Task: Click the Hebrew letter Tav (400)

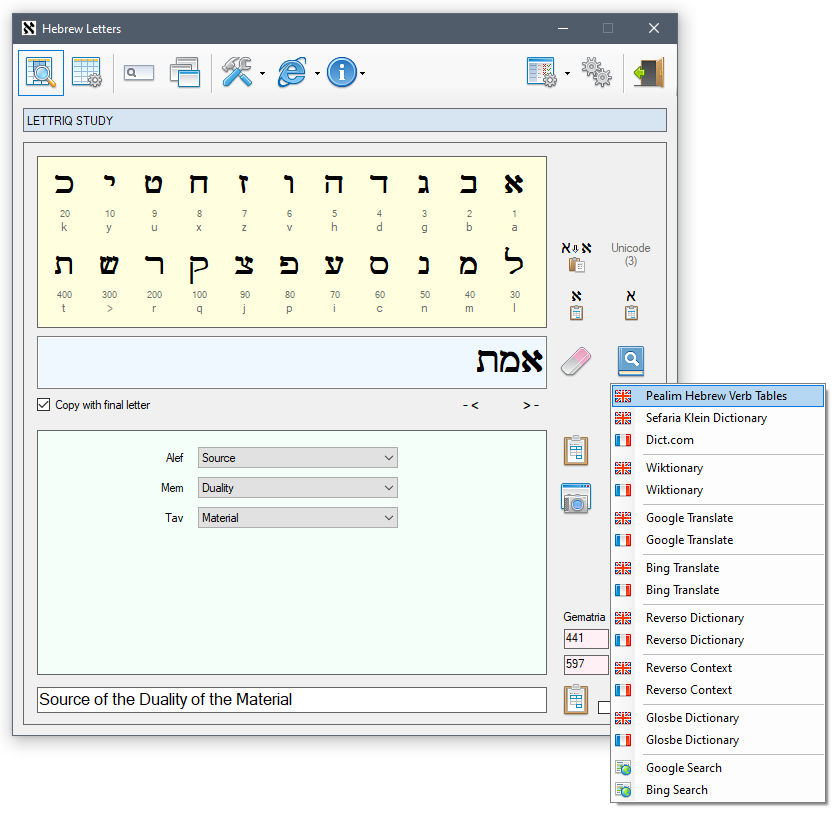Action: coord(64,265)
